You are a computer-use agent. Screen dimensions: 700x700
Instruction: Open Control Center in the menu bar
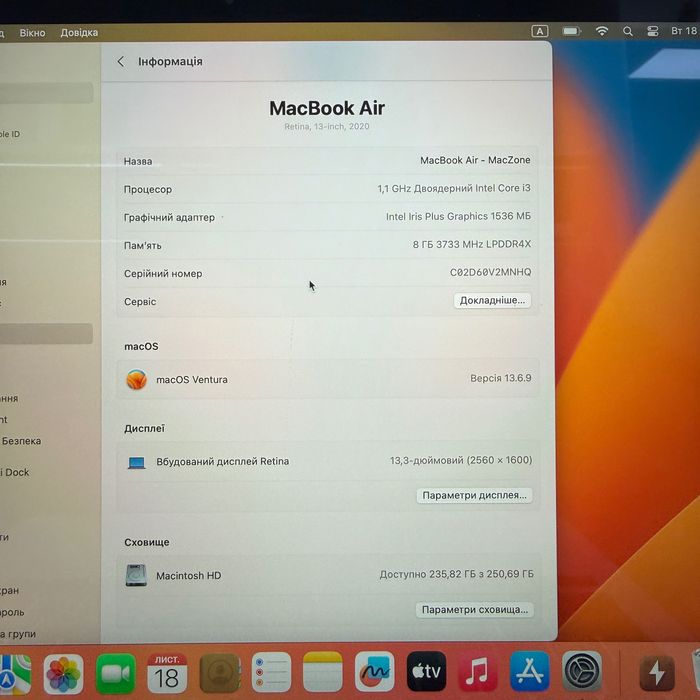click(x=653, y=31)
